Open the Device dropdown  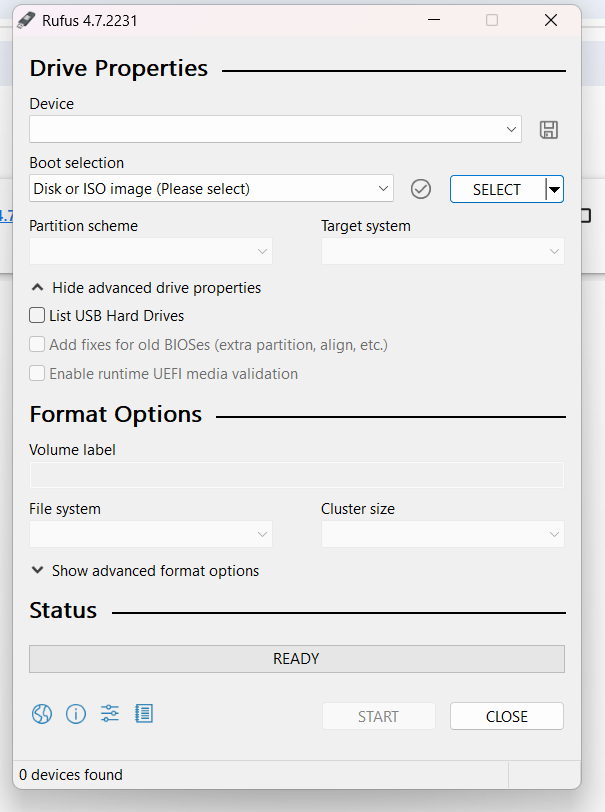coord(275,129)
